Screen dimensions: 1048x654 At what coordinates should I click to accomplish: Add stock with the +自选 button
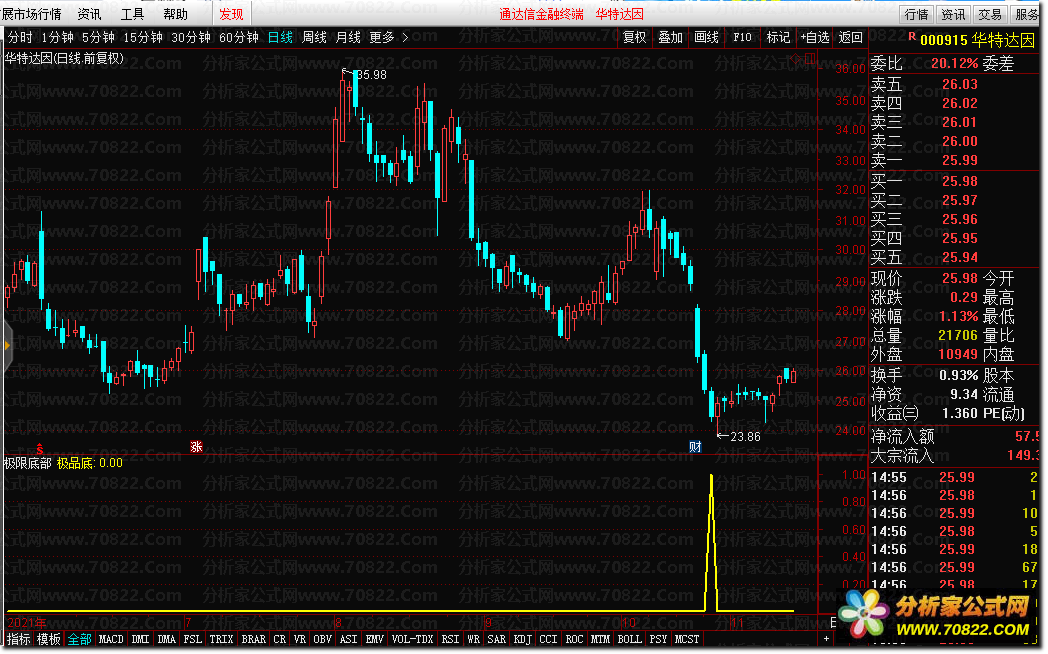815,37
